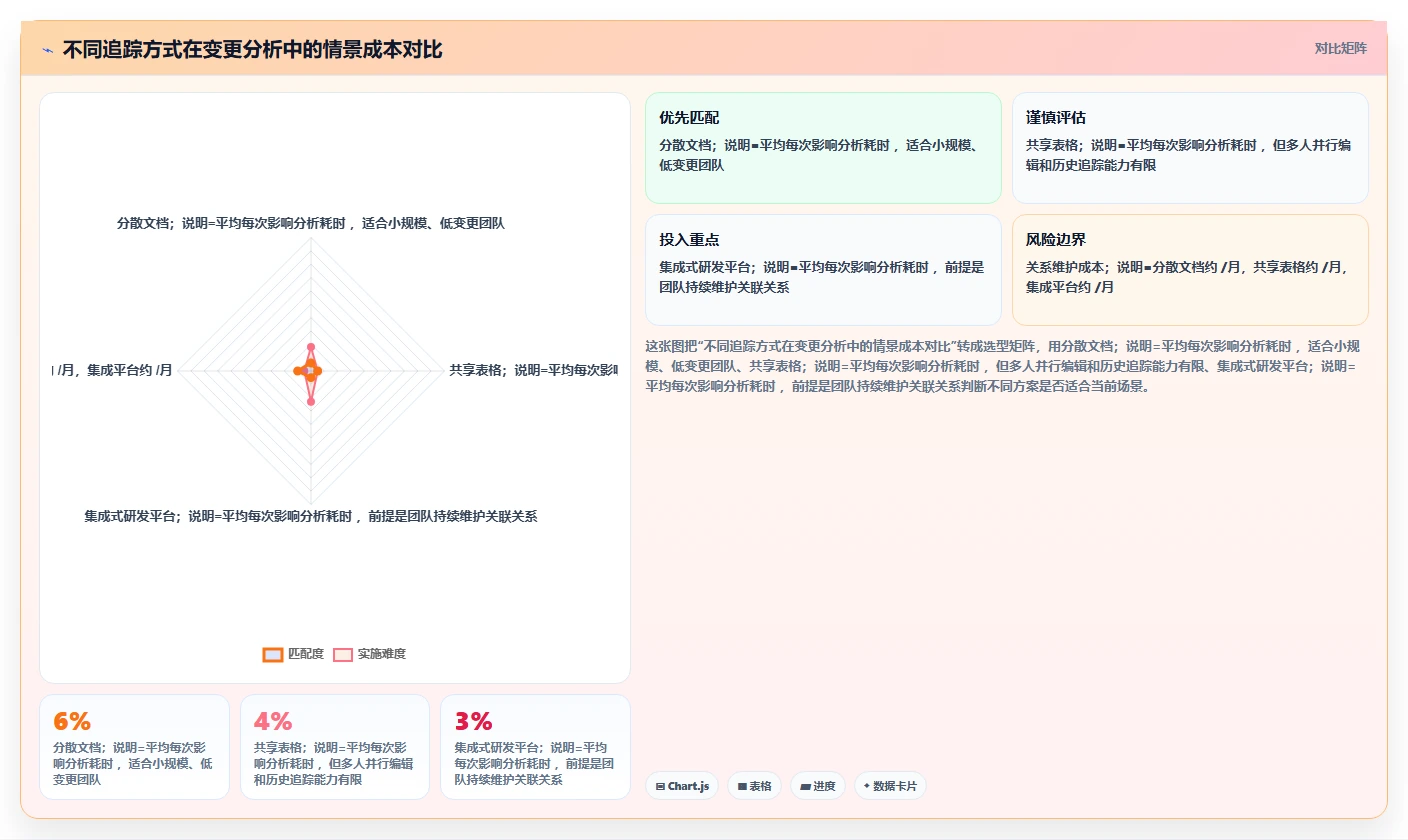The width and height of the screenshot is (1408, 840).
Task: Select the 数据卡片 tag
Action: click(x=890, y=786)
